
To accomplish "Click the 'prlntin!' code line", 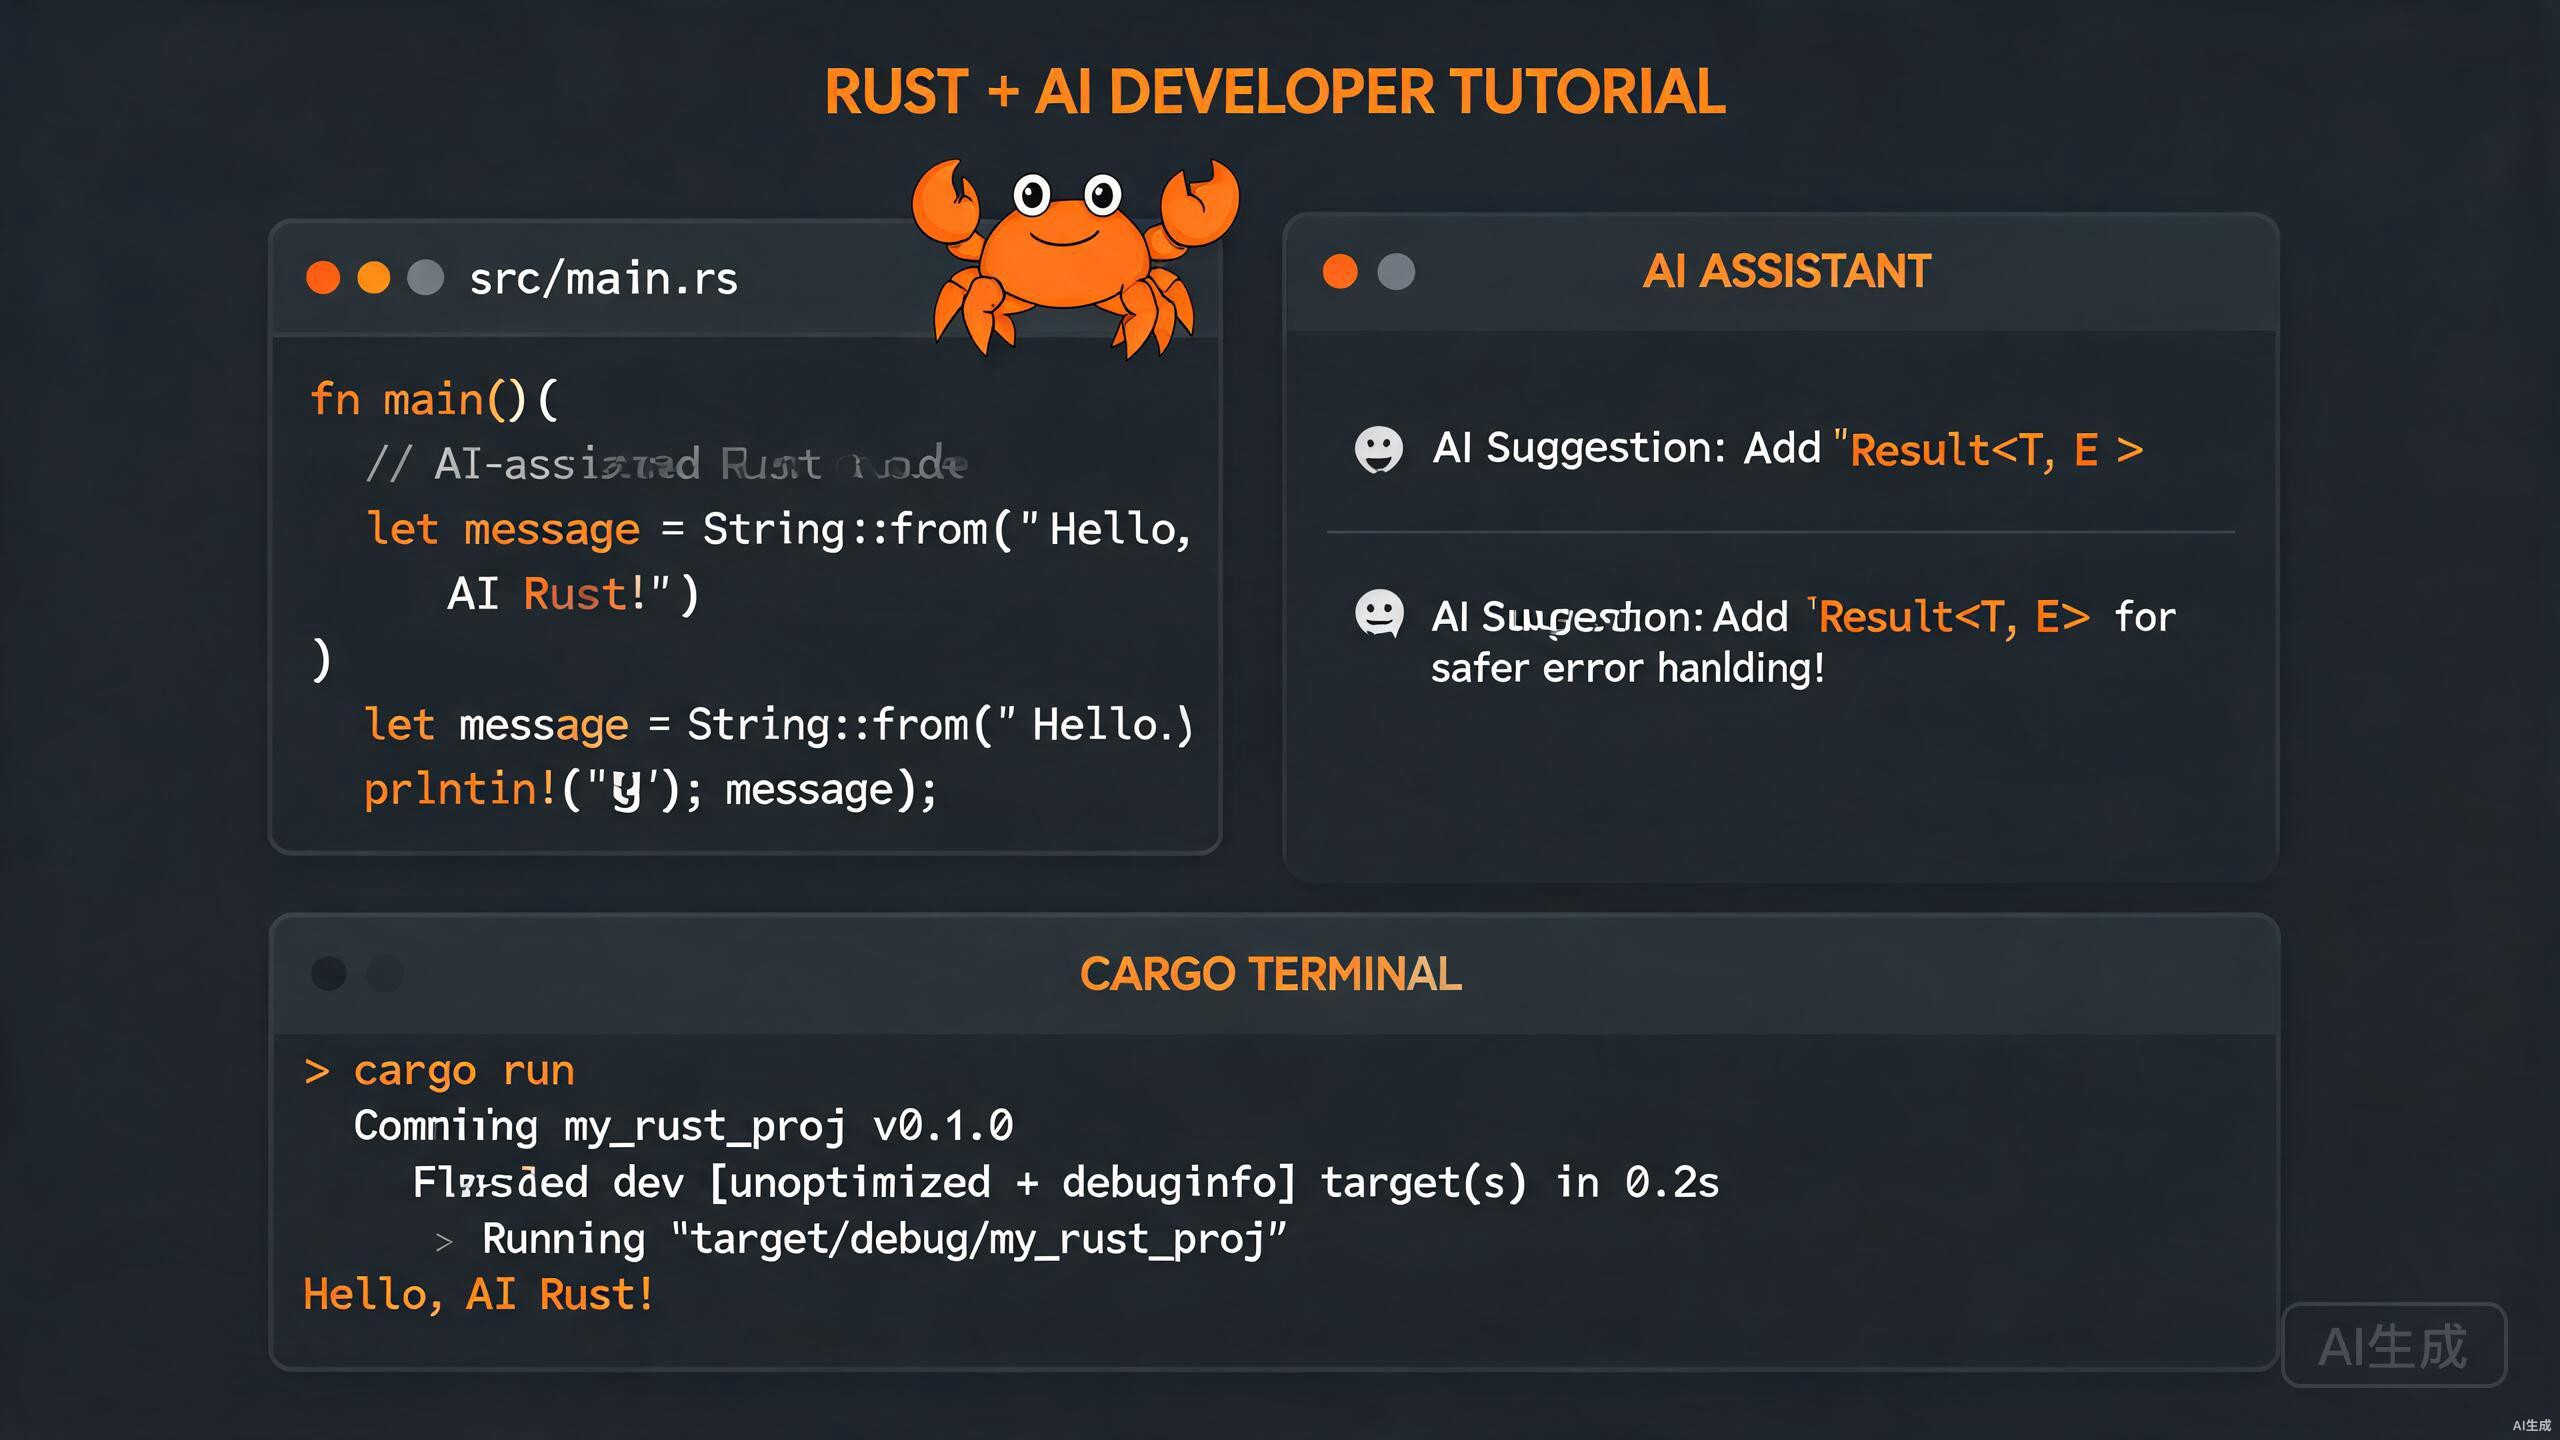I will pyautogui.click(x=650, y=789).
